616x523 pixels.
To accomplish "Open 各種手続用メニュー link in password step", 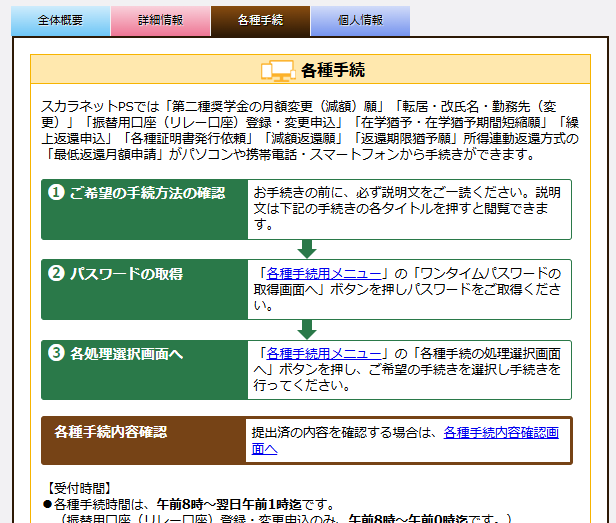I will coord(324,273).
